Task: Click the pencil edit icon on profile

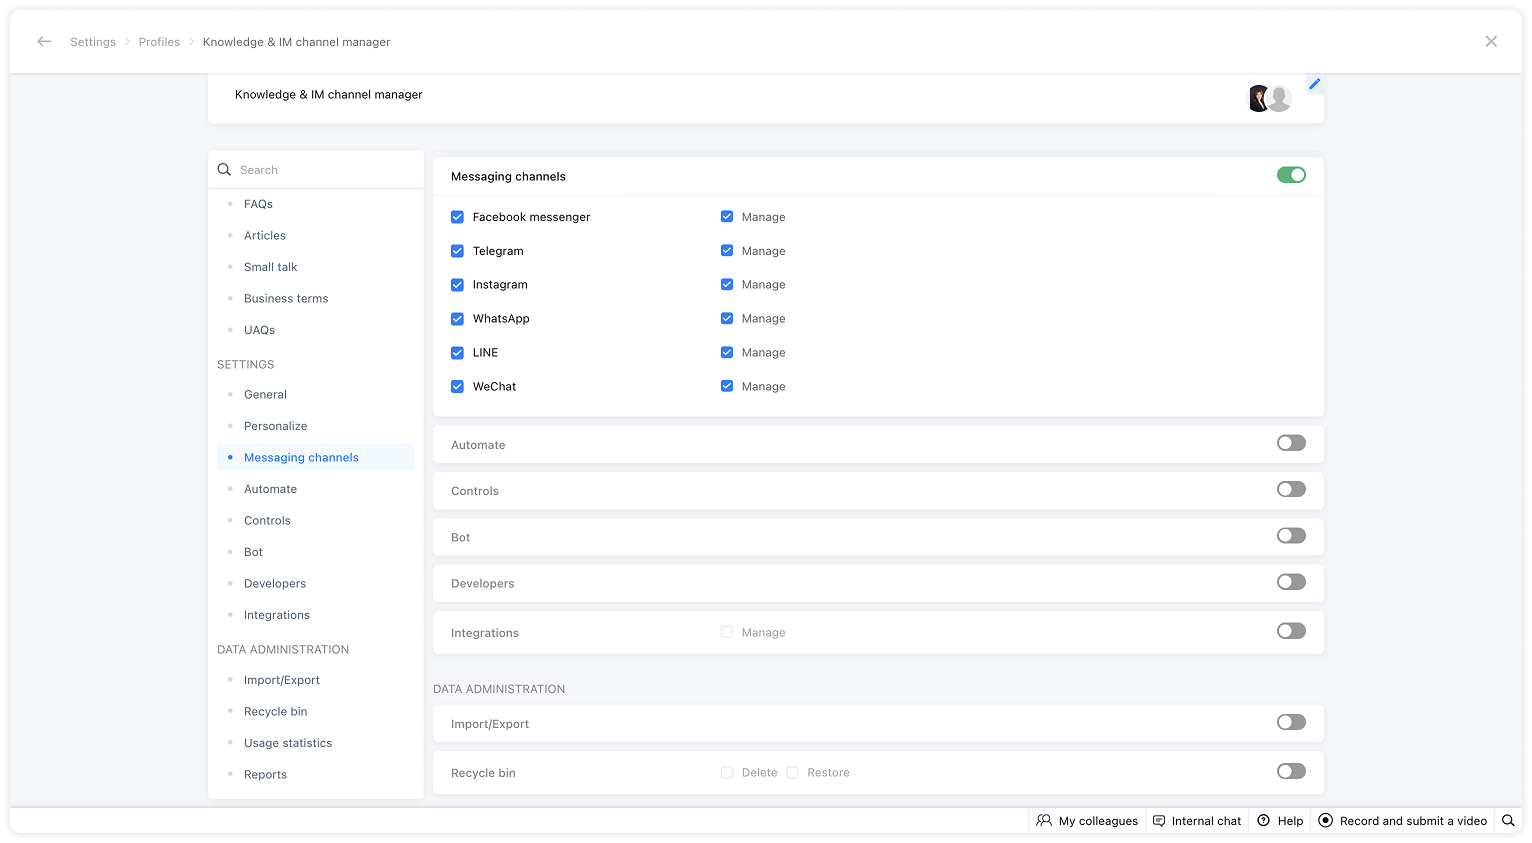Action: pyautogui.click(x=1314, y=84)
